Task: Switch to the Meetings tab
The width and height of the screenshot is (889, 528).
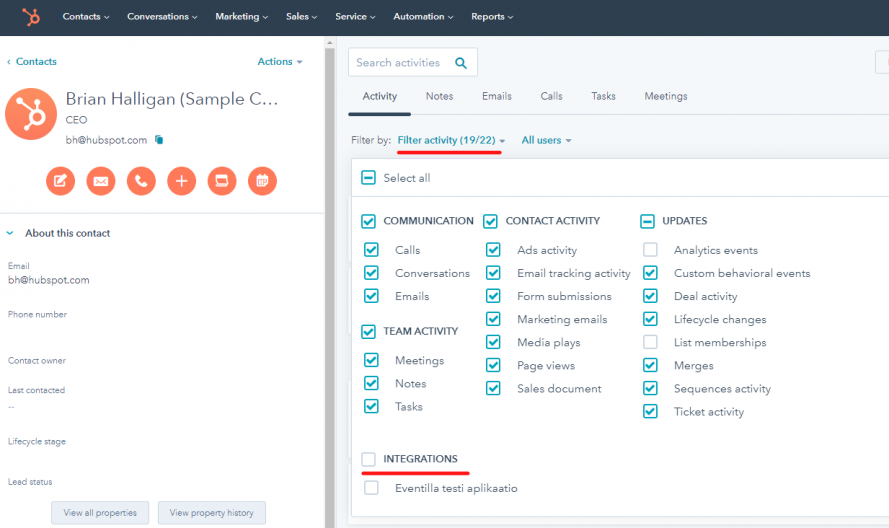Action: pyautogui.click(x=666, y=96)
